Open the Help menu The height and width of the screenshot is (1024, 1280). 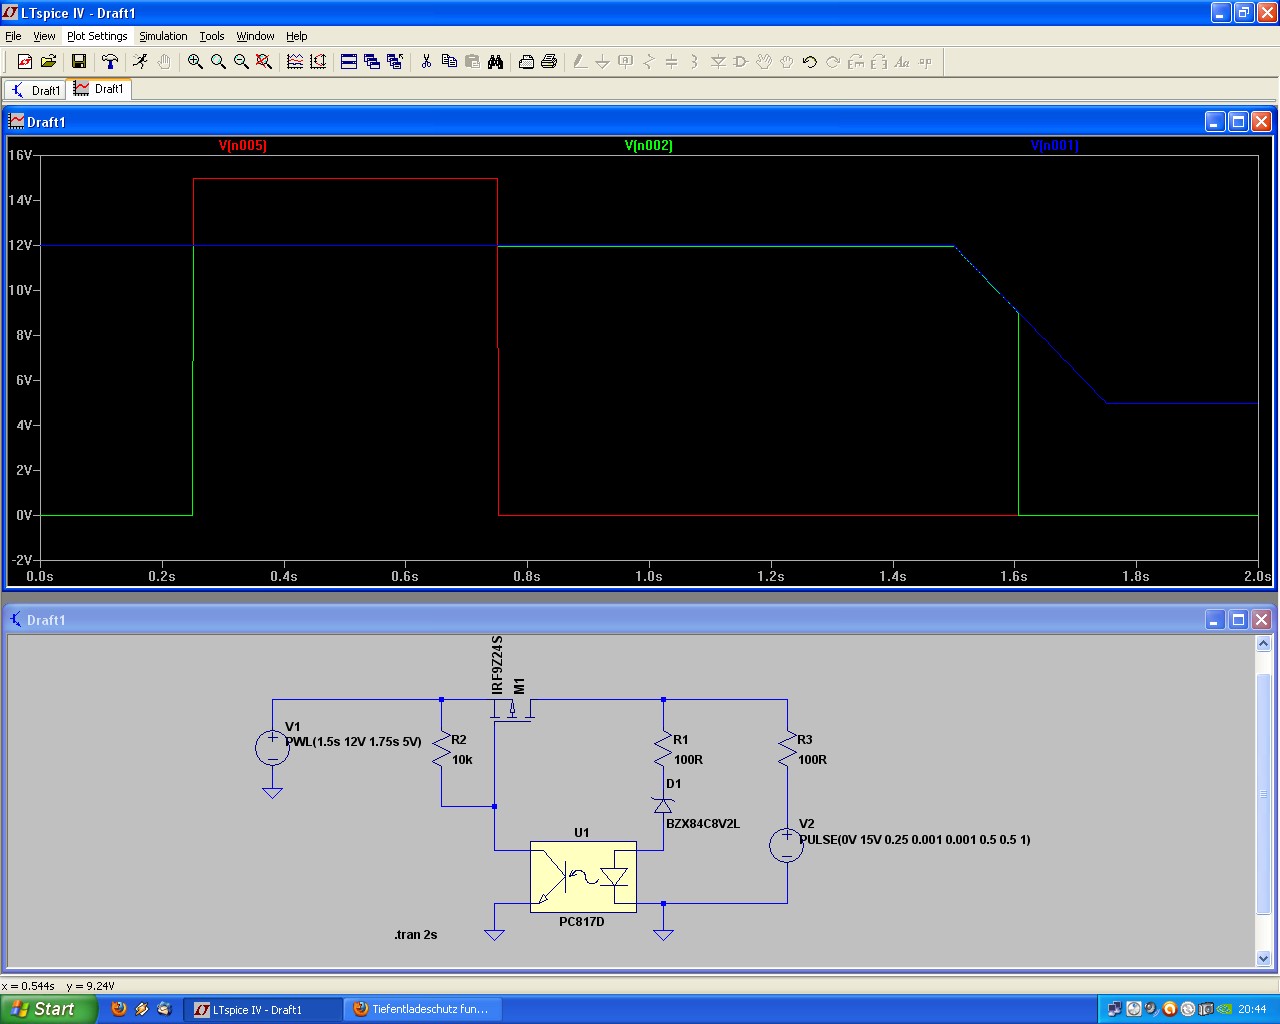[297, 36]
